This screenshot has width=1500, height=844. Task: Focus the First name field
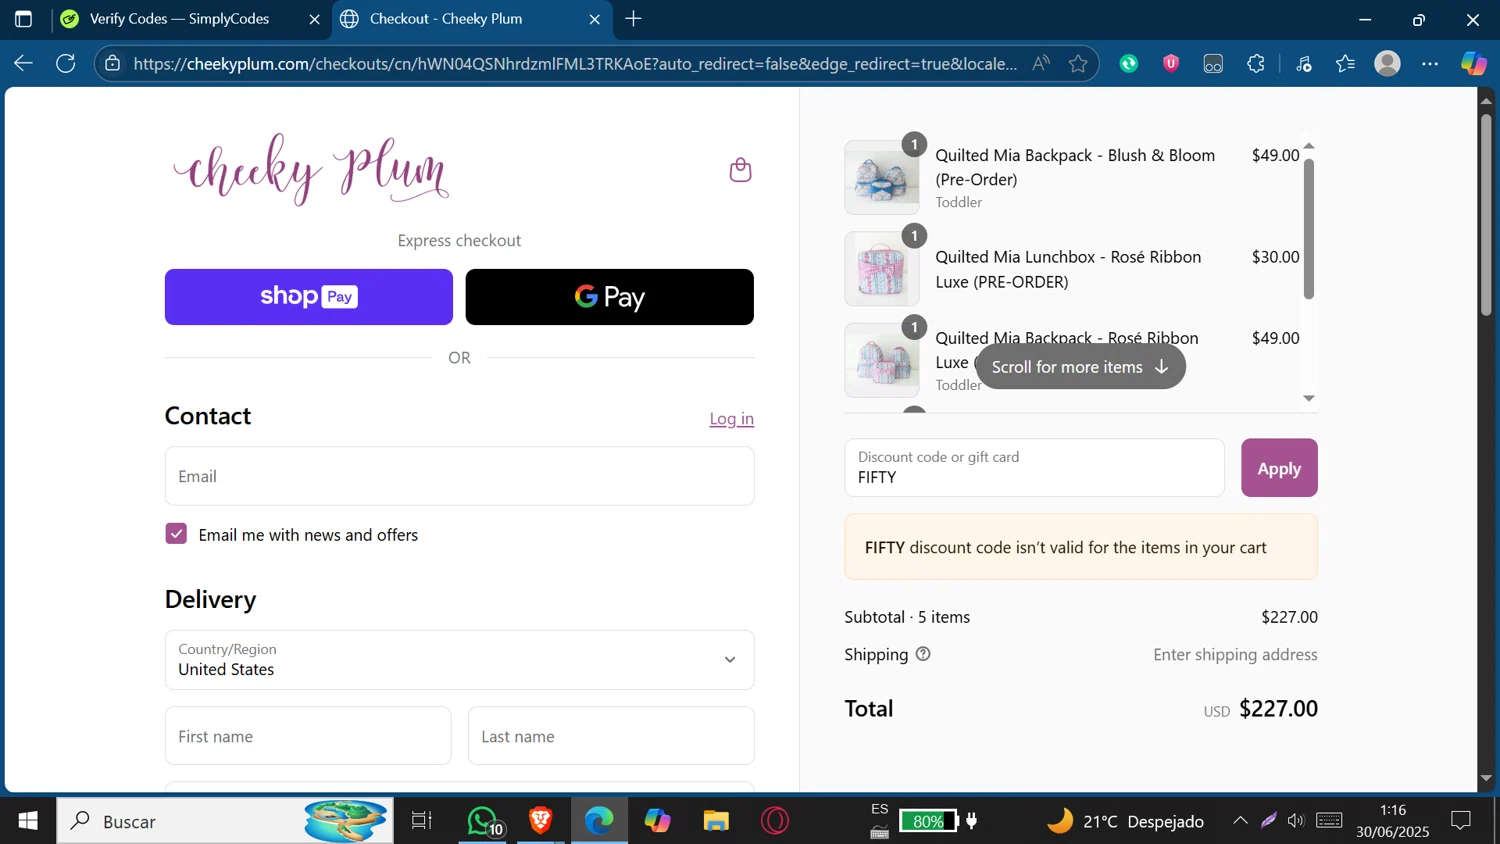(x=308, y=736)
